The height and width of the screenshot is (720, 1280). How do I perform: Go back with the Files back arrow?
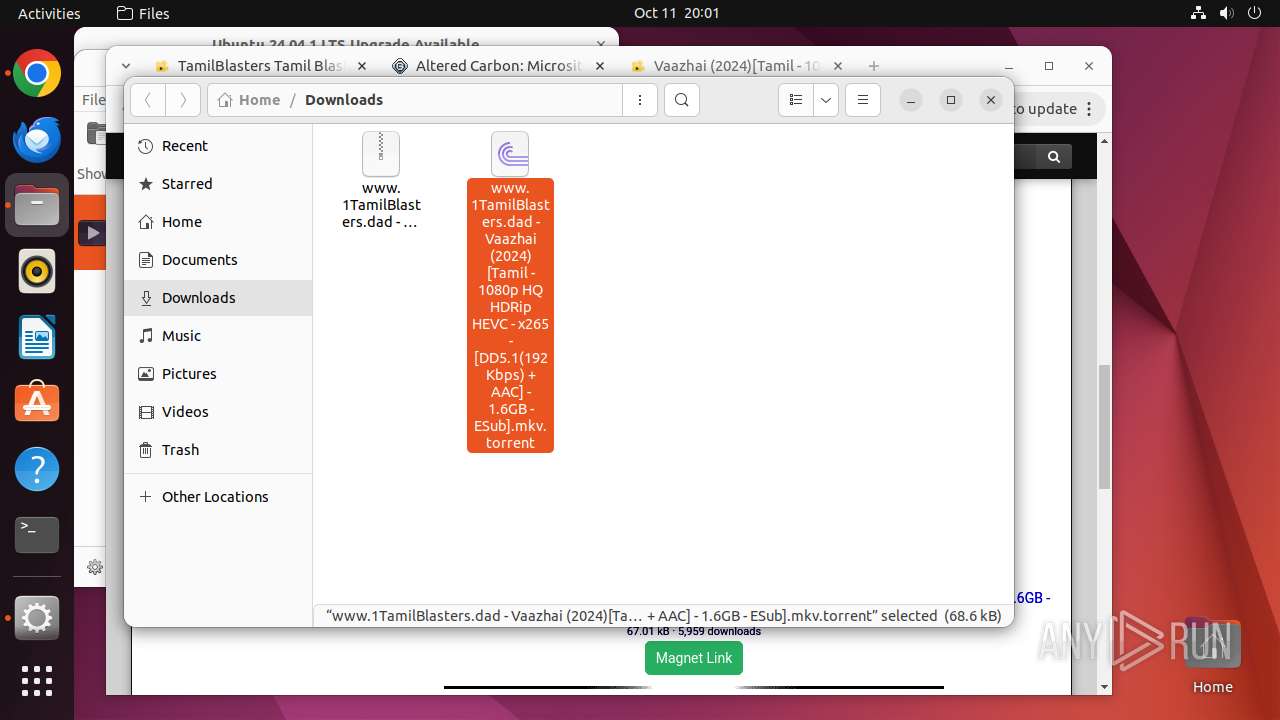(x=148, y=100)
